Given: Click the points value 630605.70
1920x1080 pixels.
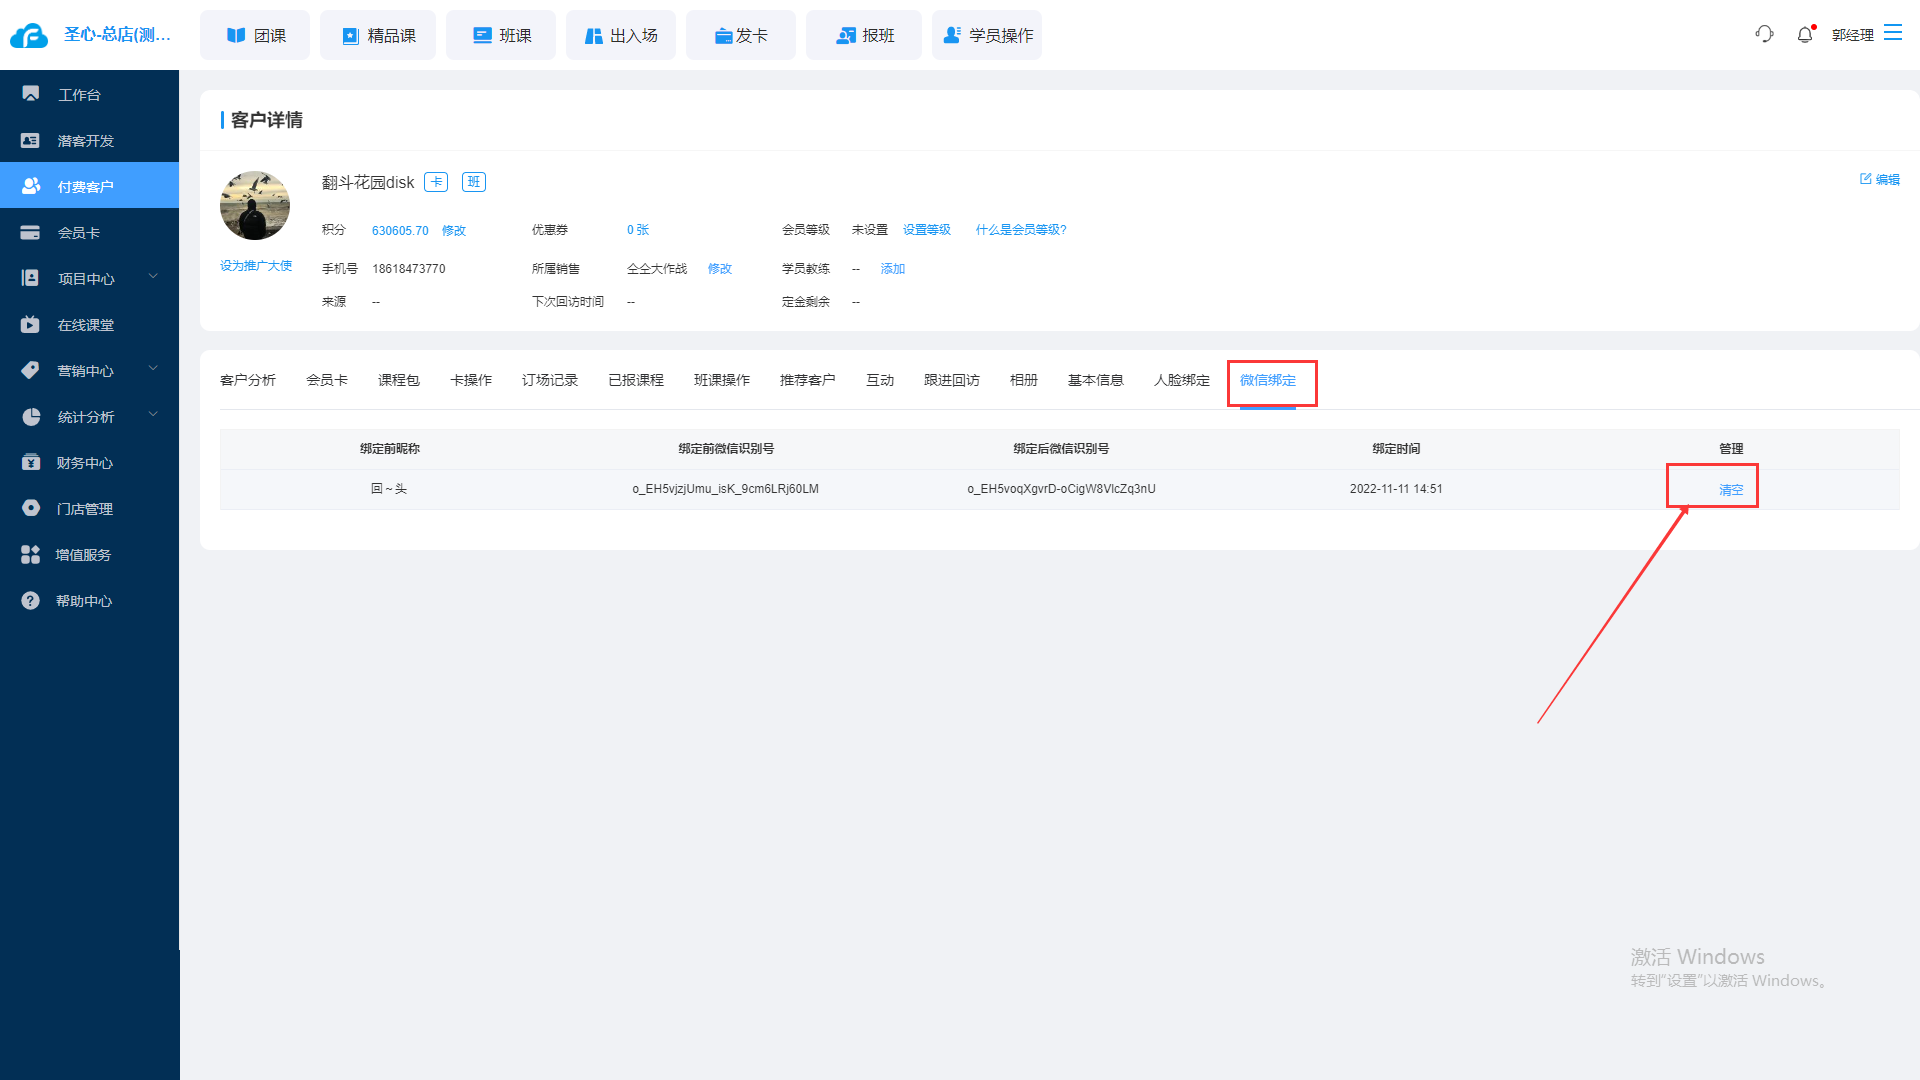Looking at the screenshot, I should 400,231.
